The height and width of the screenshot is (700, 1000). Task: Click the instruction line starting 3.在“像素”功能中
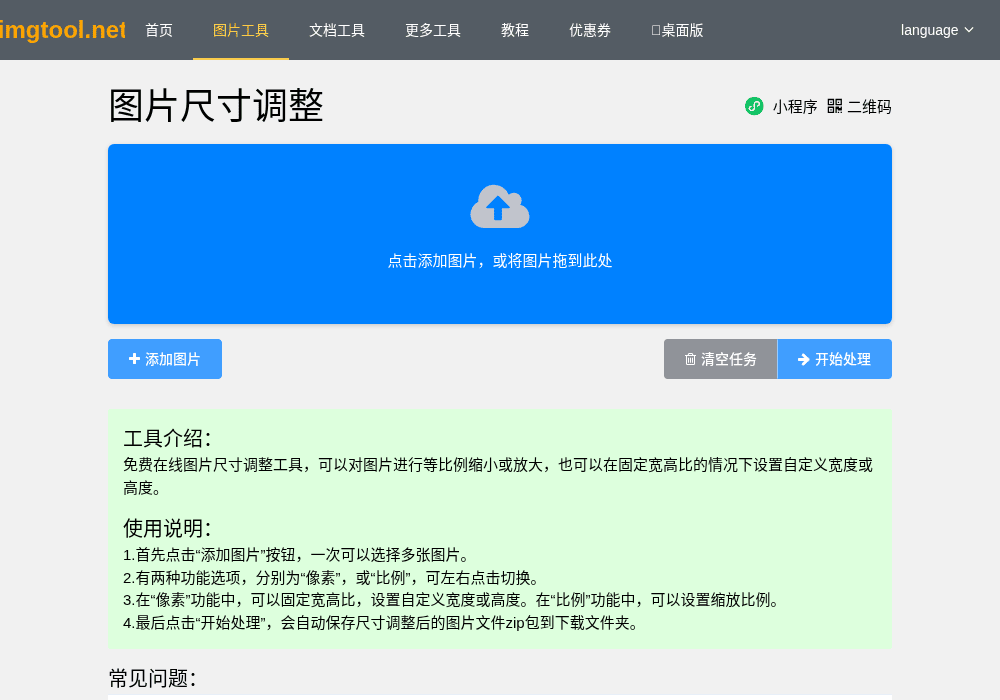pyautogui.click(x=452, y=600)
